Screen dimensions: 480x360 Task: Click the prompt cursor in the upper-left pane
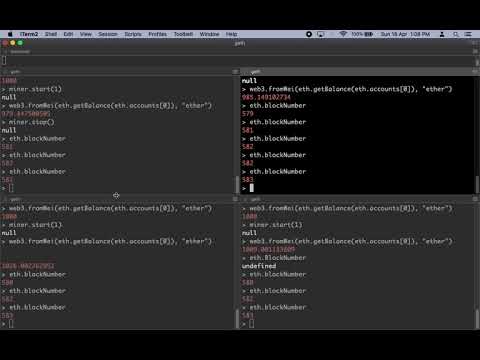click(11, 188)
